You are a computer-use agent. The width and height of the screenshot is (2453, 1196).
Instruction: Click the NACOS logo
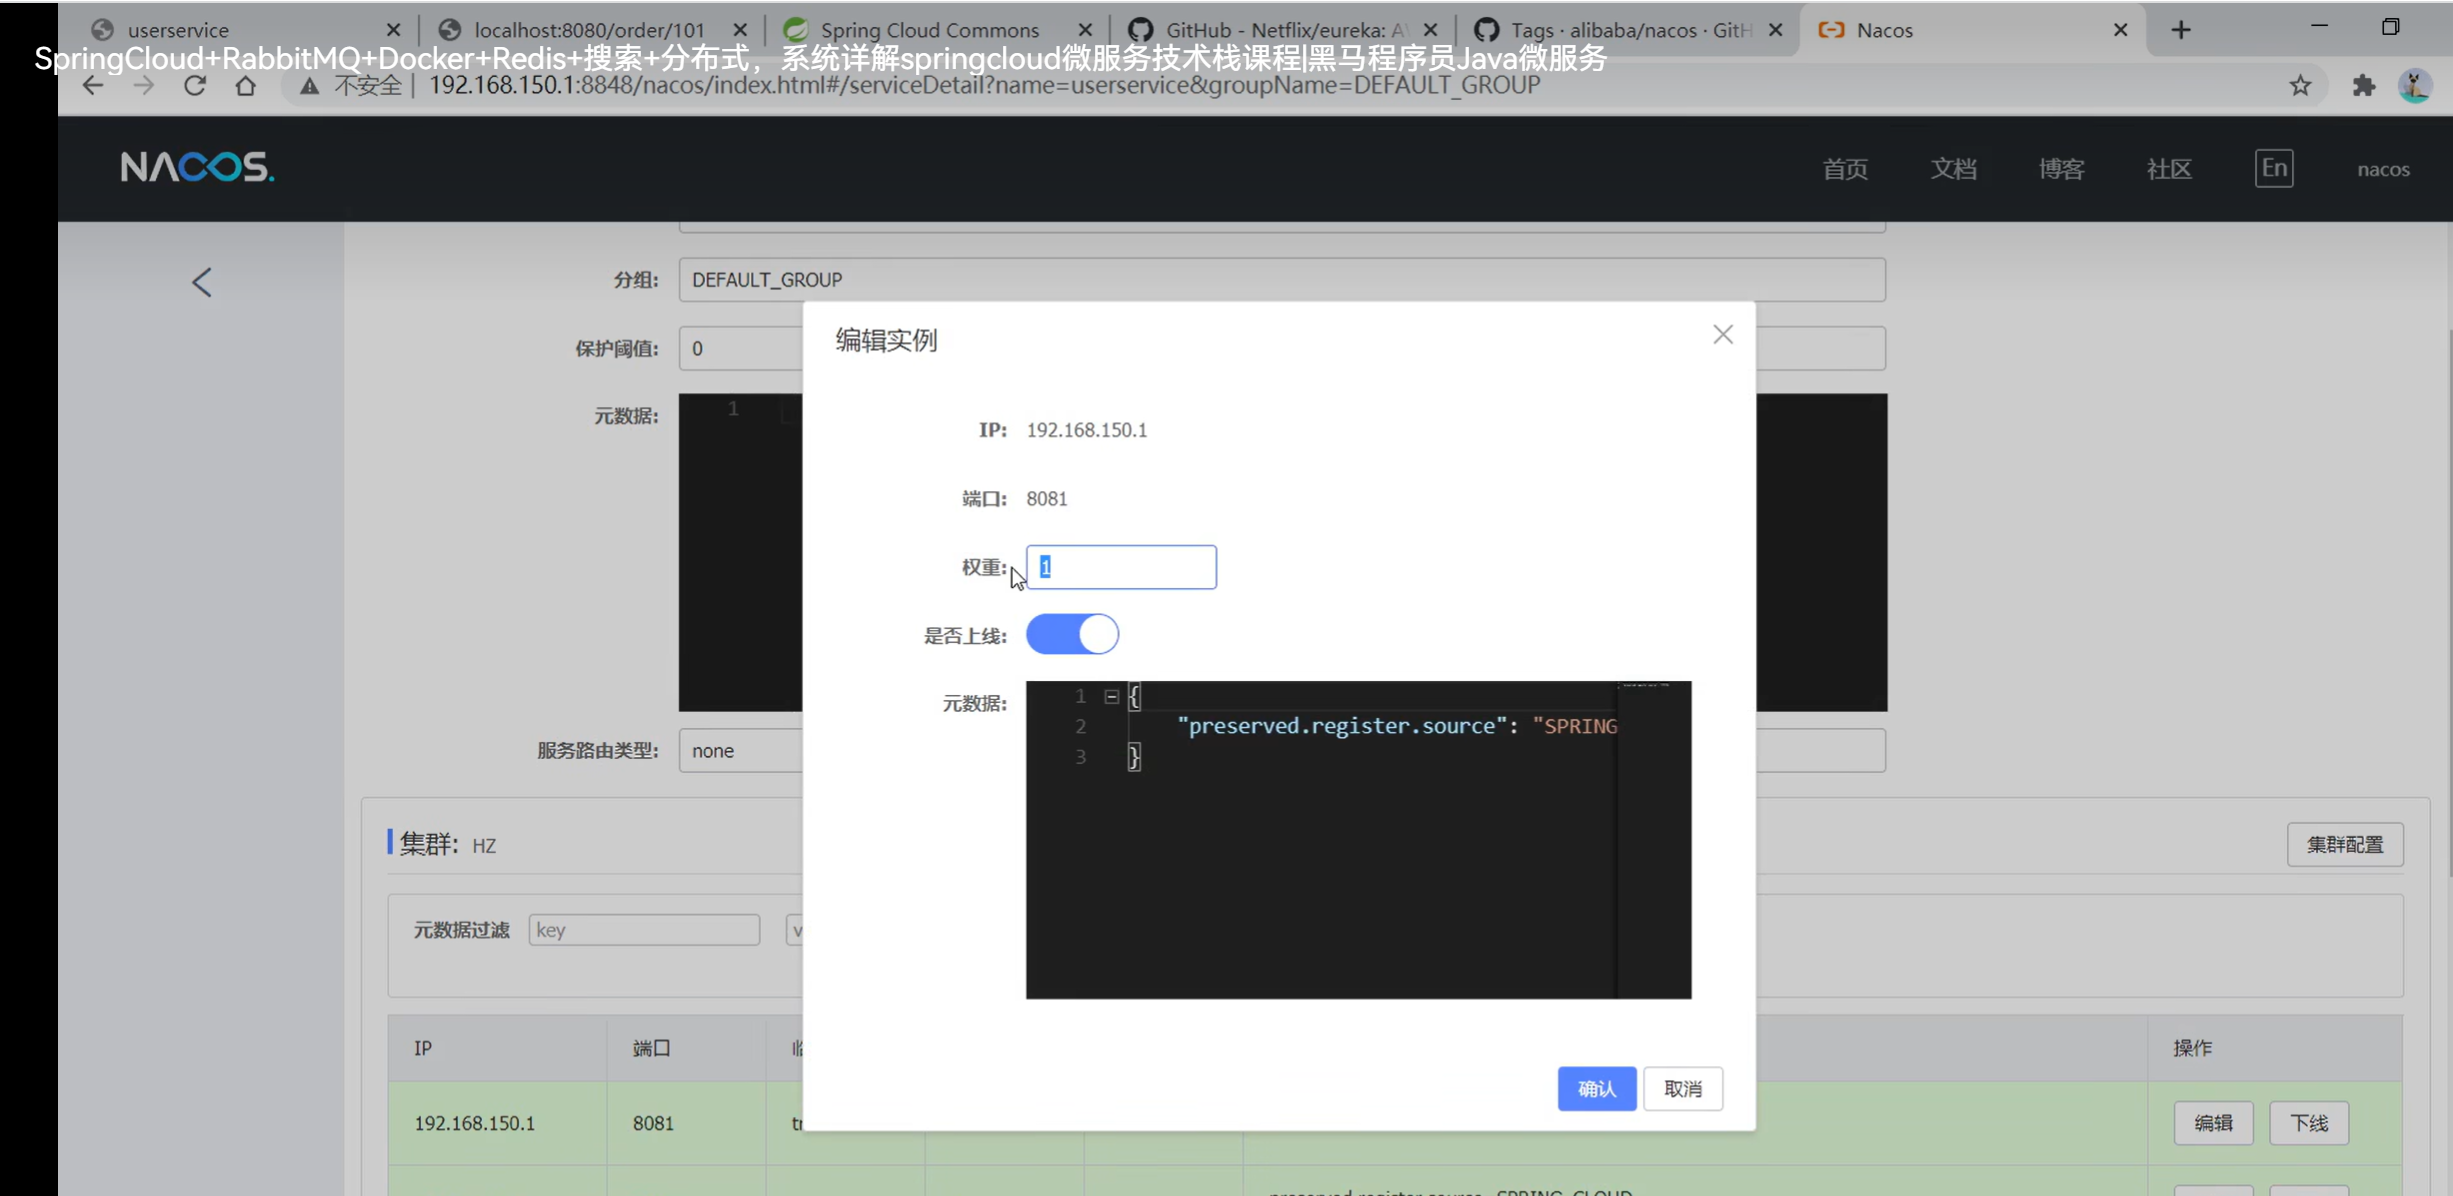click(197, 167)
